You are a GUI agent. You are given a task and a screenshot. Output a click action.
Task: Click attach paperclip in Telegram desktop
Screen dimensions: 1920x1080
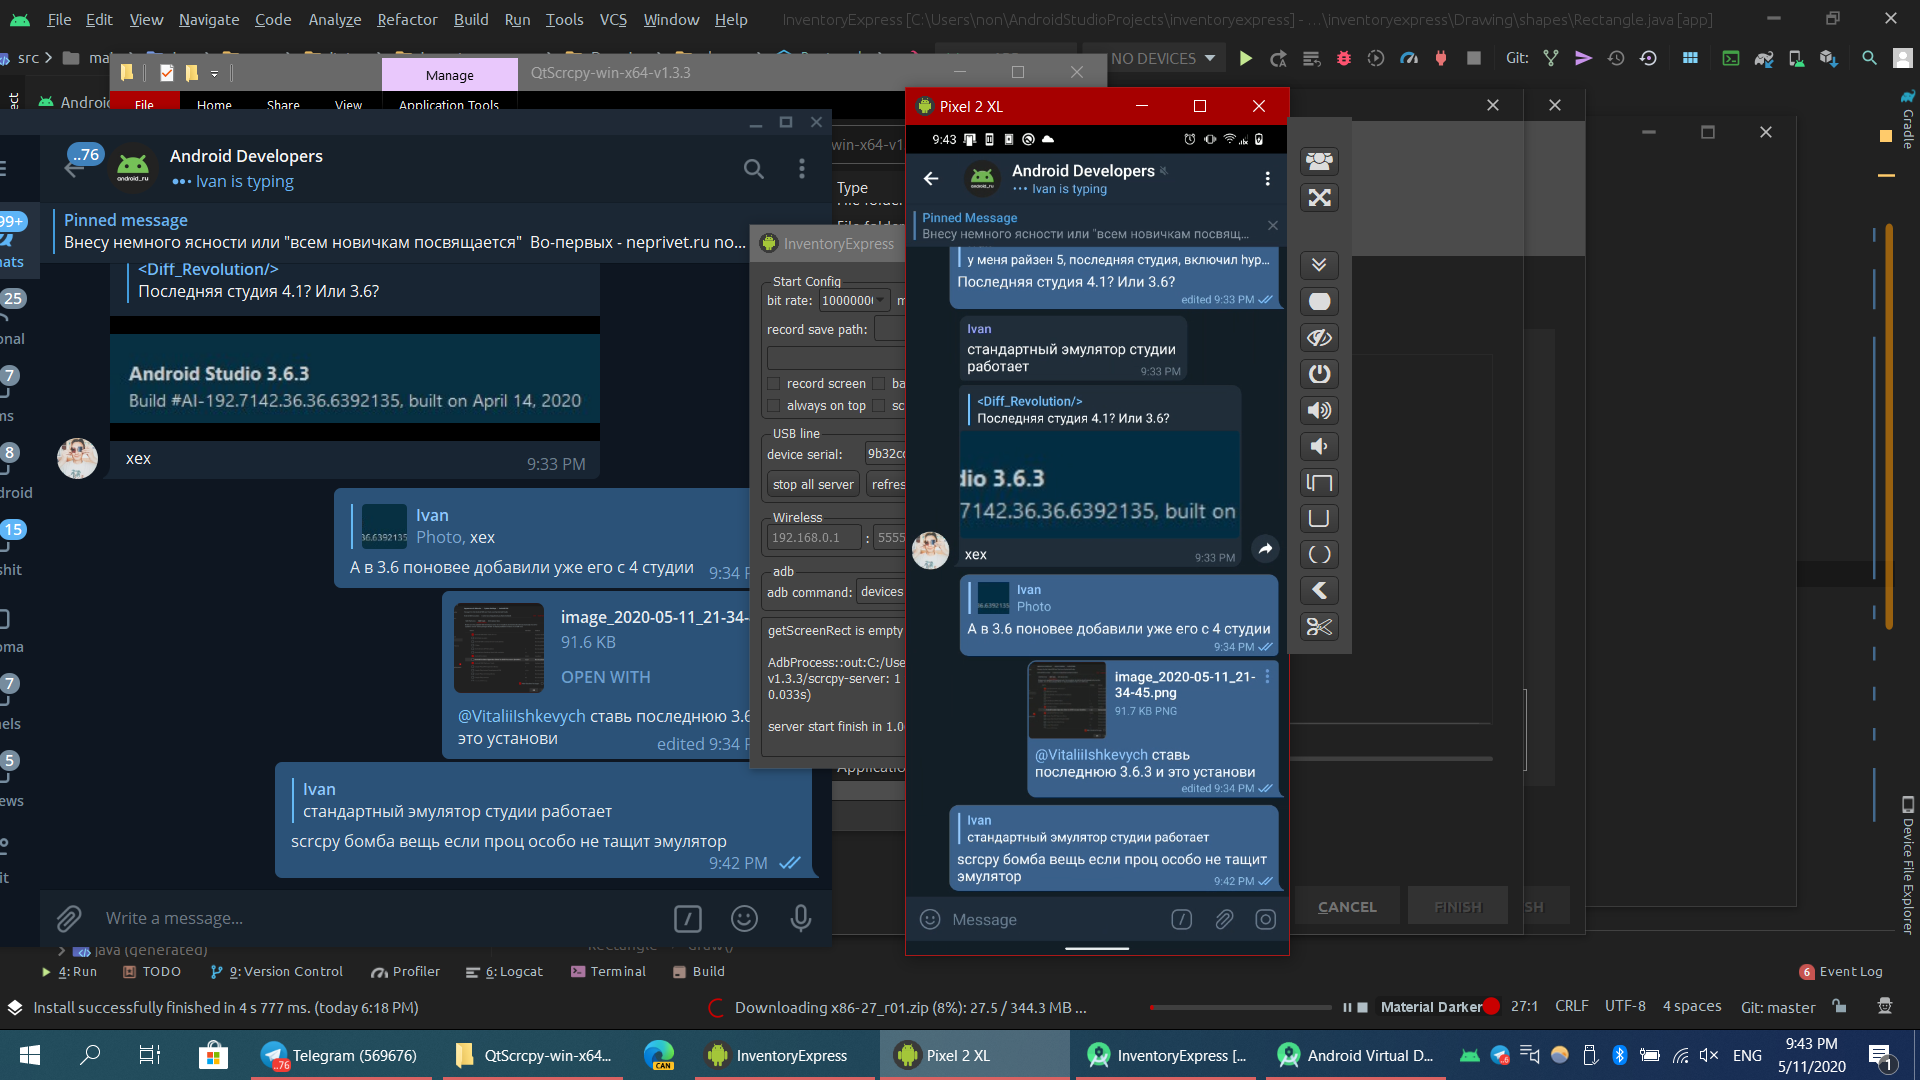pyautogui.click(x=68, y=918)
